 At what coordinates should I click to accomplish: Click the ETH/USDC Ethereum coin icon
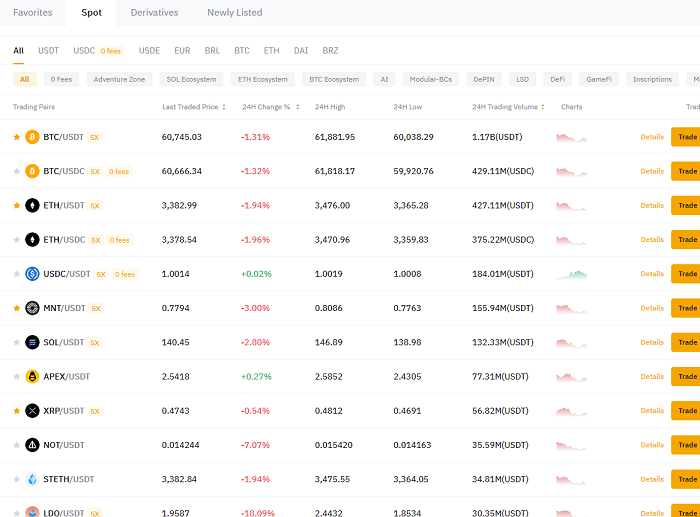(x=32, y=240)
